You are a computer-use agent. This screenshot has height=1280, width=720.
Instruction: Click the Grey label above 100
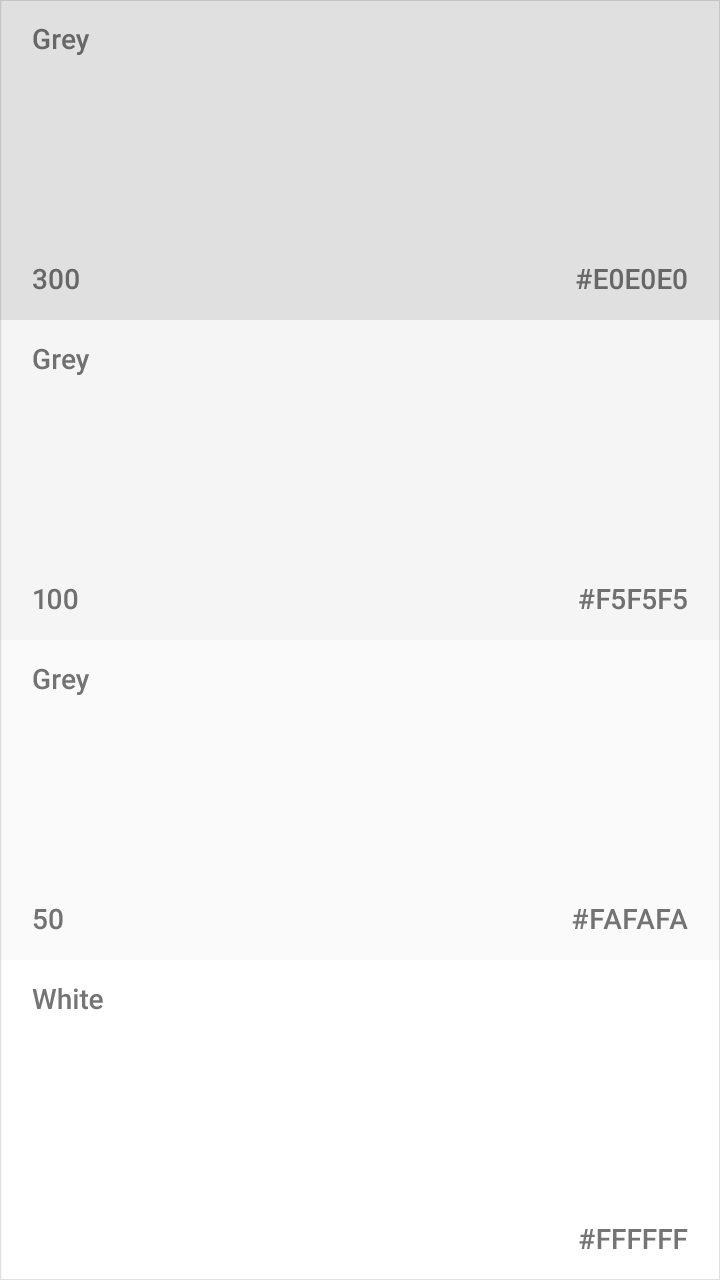click(x=61, y=361)
